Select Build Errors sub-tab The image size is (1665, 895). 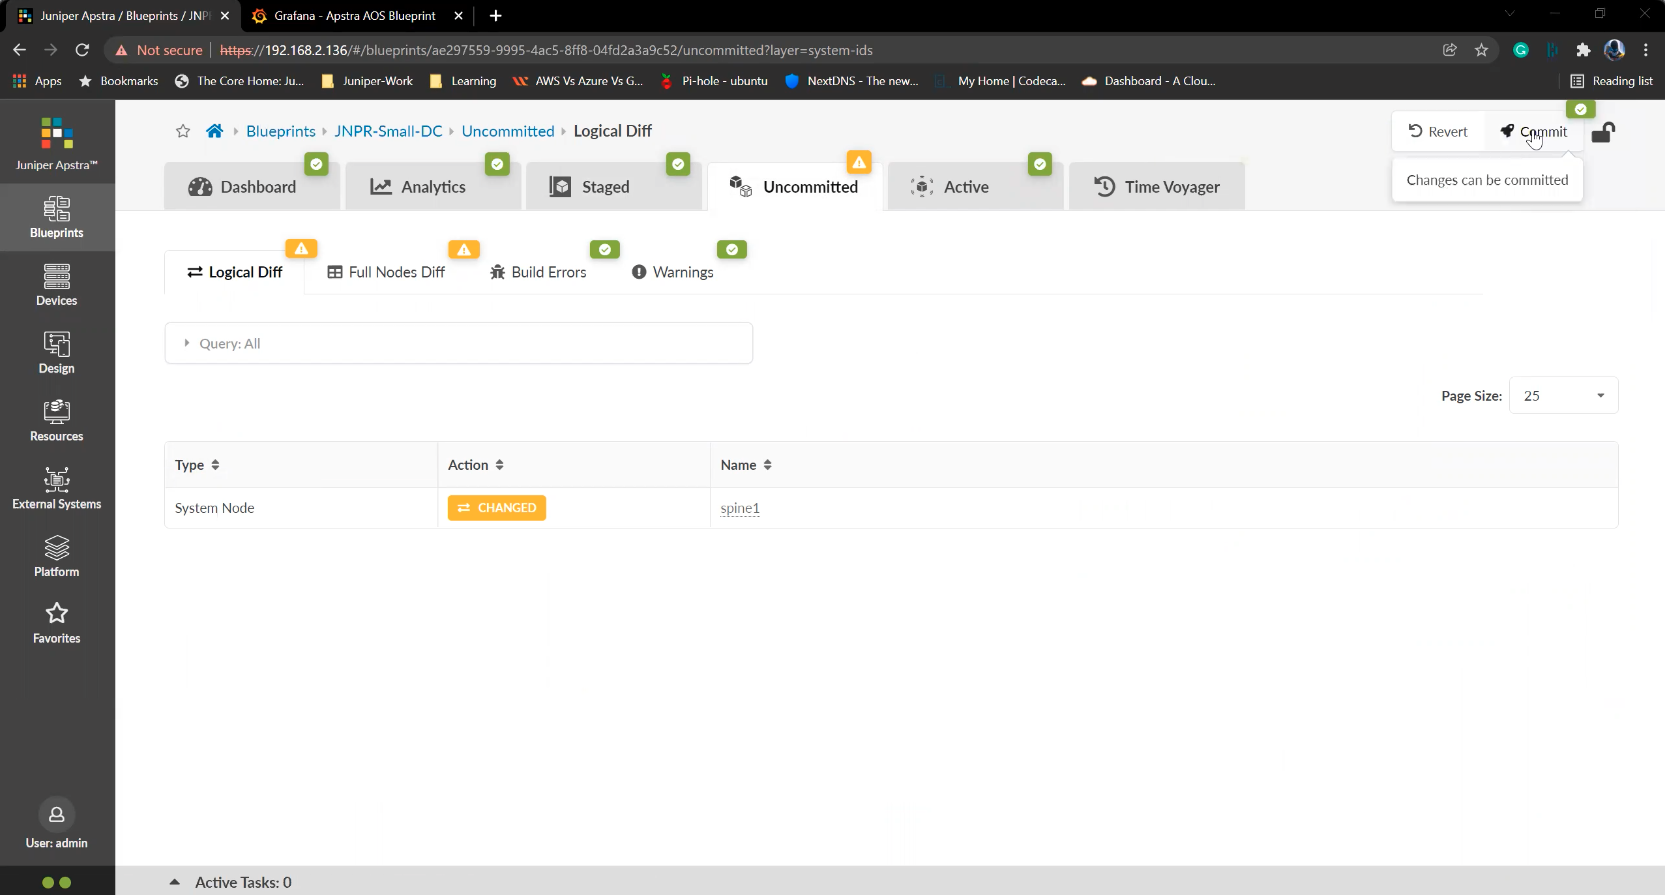coord(538,272)
